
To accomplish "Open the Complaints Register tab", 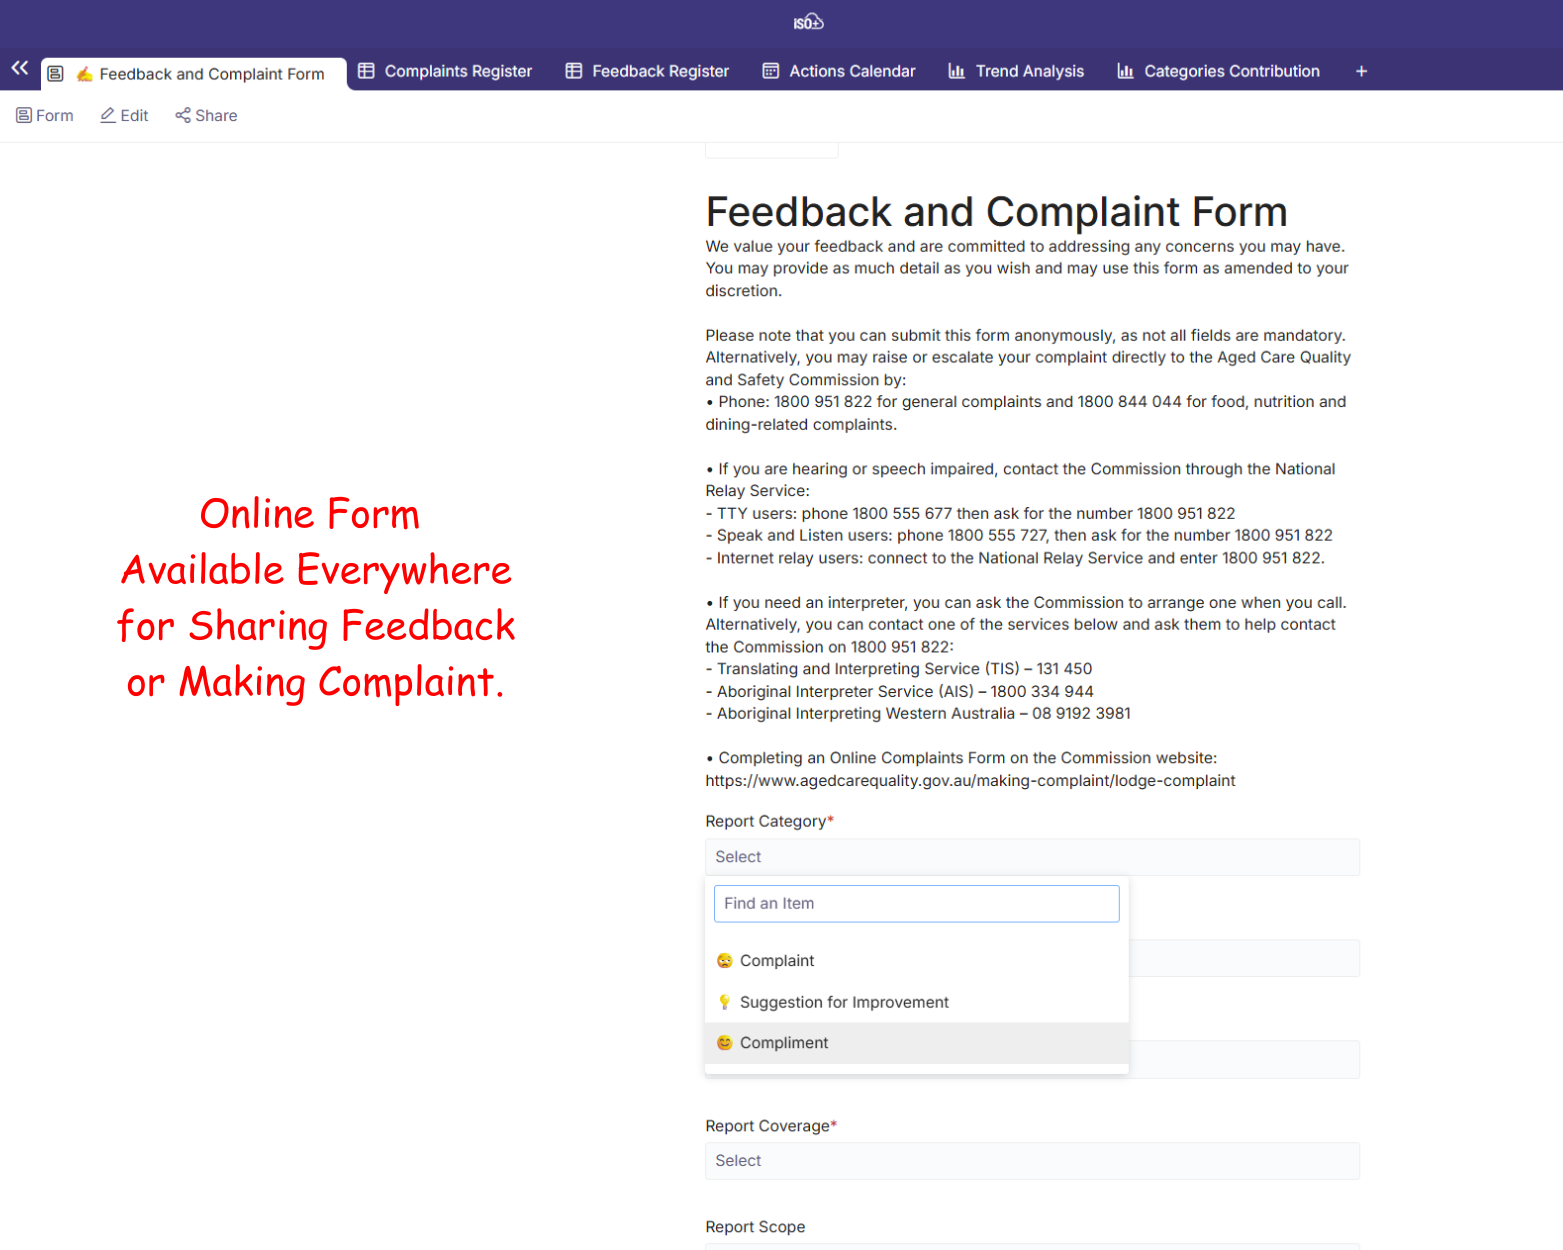I will (x=458, y=71).
